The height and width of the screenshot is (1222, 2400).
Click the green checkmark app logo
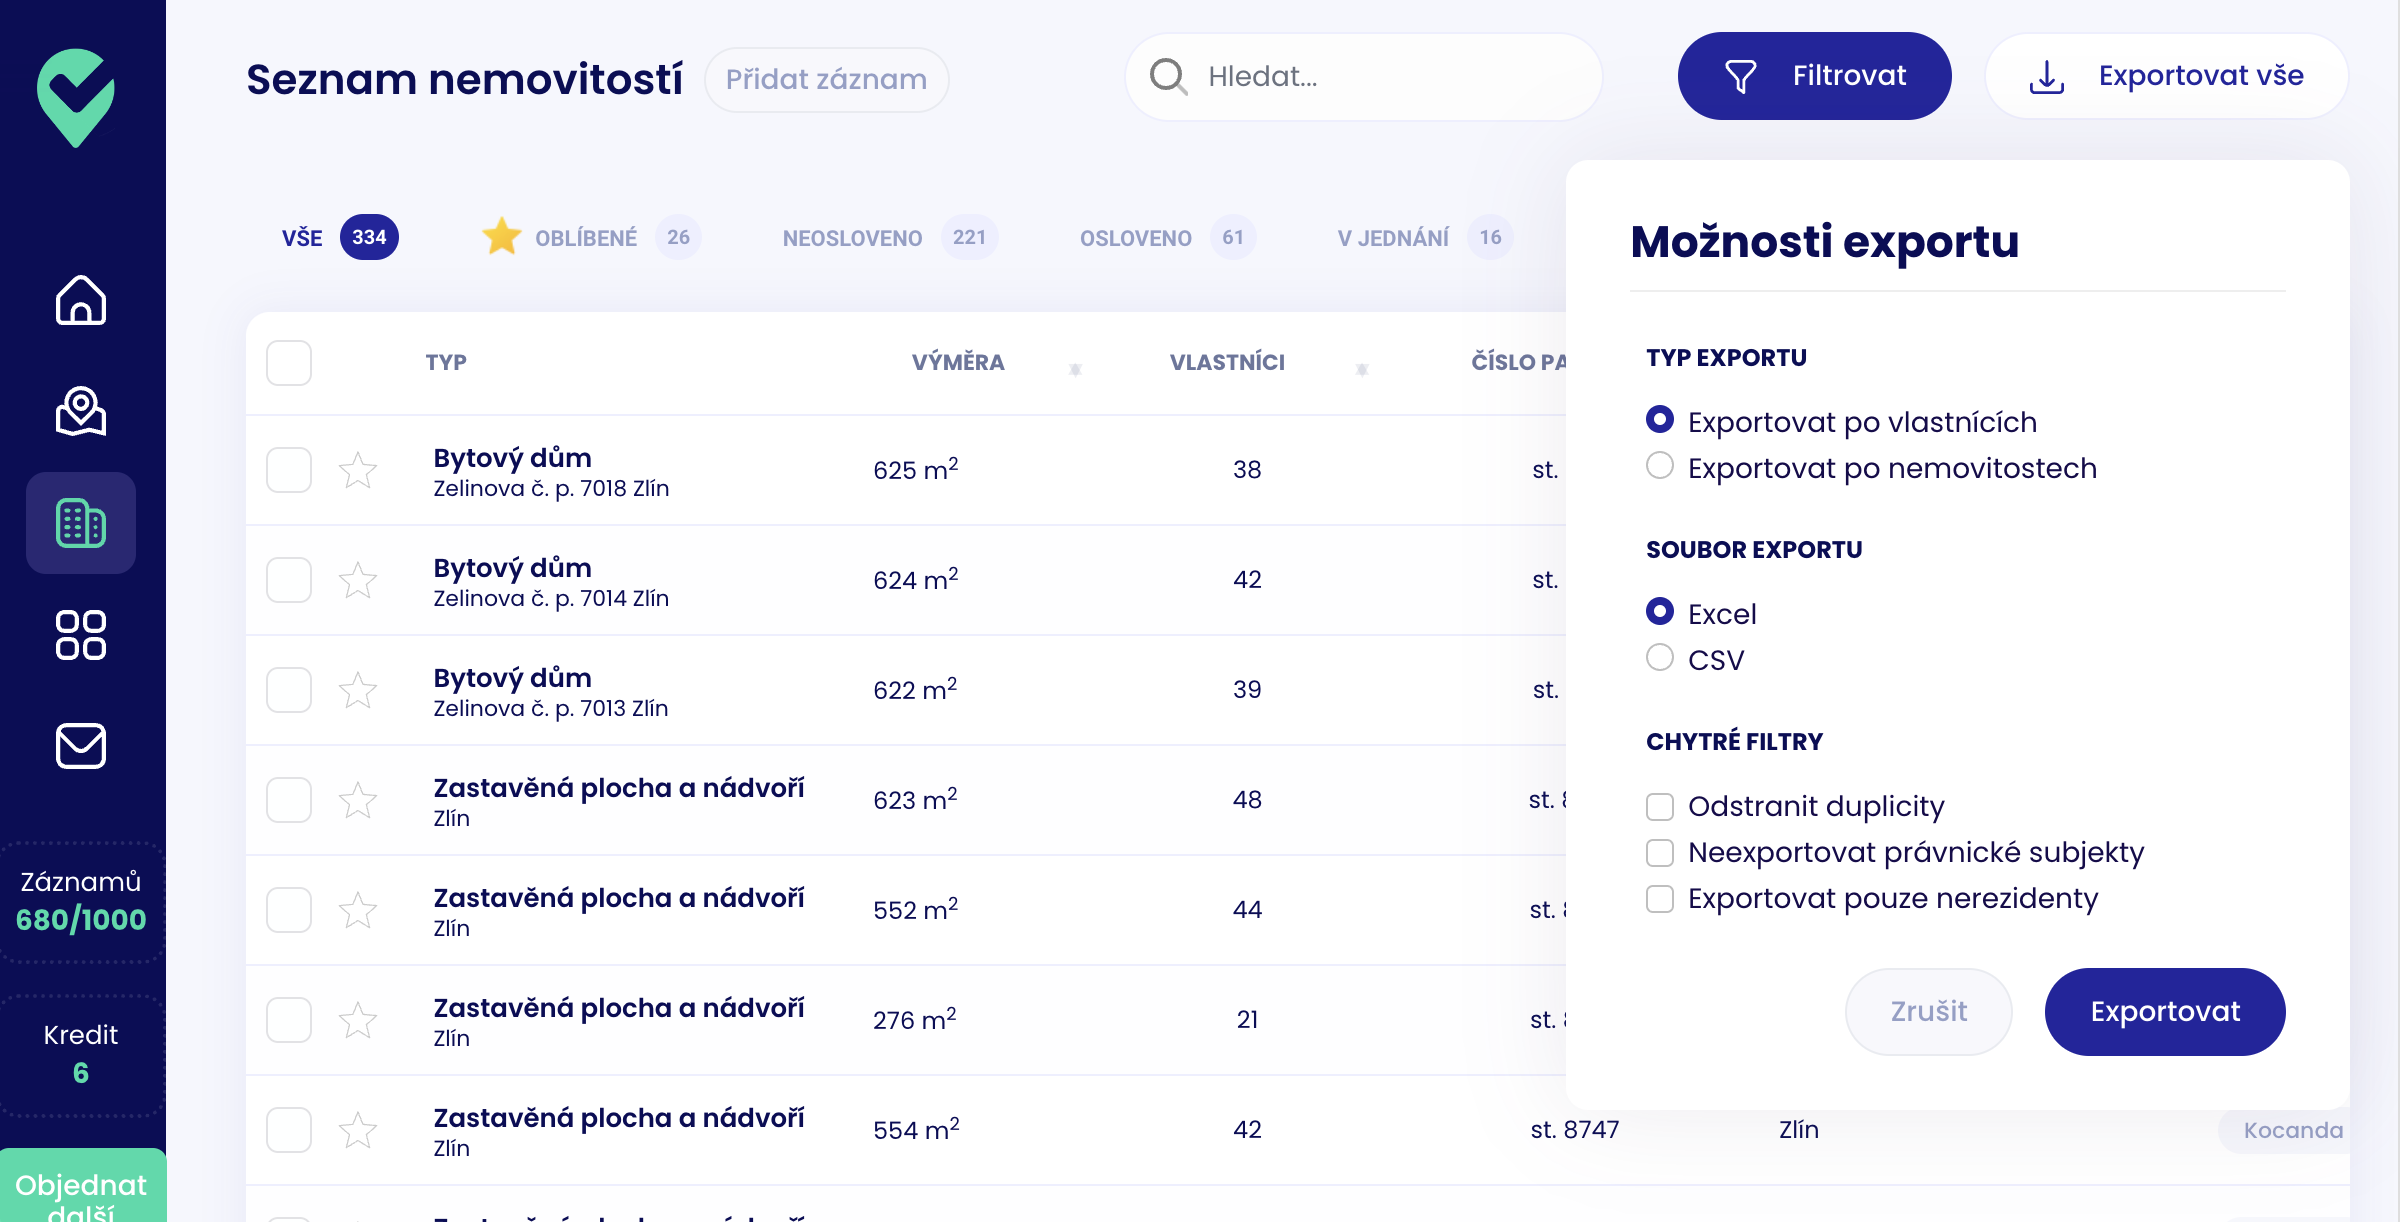76,97
